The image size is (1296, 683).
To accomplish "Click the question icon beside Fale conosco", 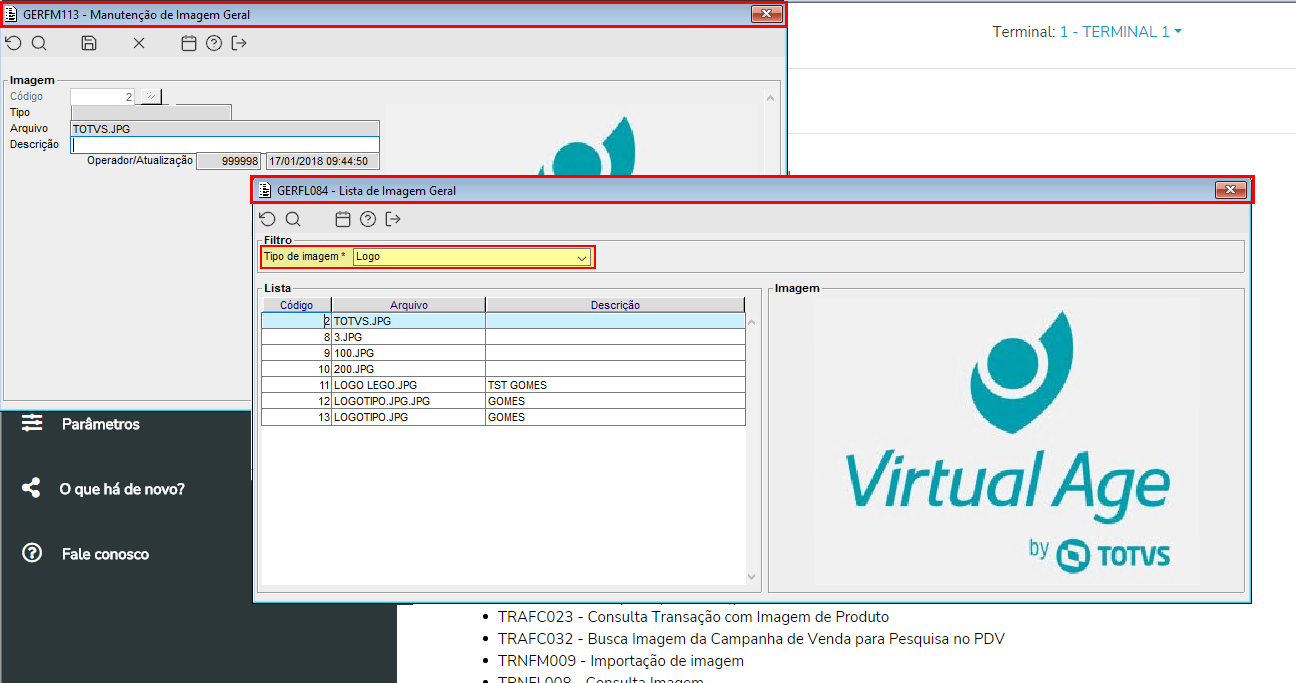I will click(32, 552).
